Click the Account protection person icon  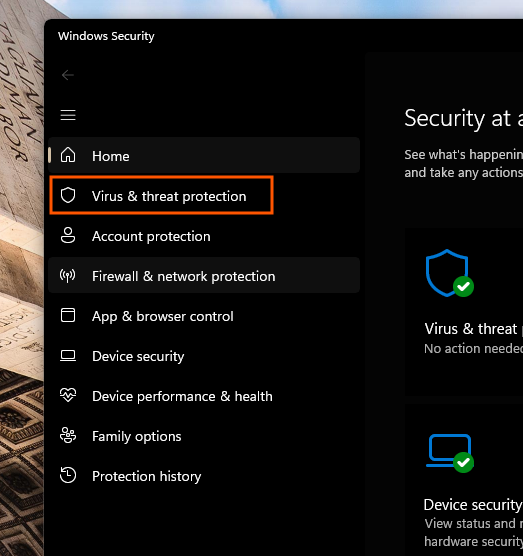(x=68, y=235)
